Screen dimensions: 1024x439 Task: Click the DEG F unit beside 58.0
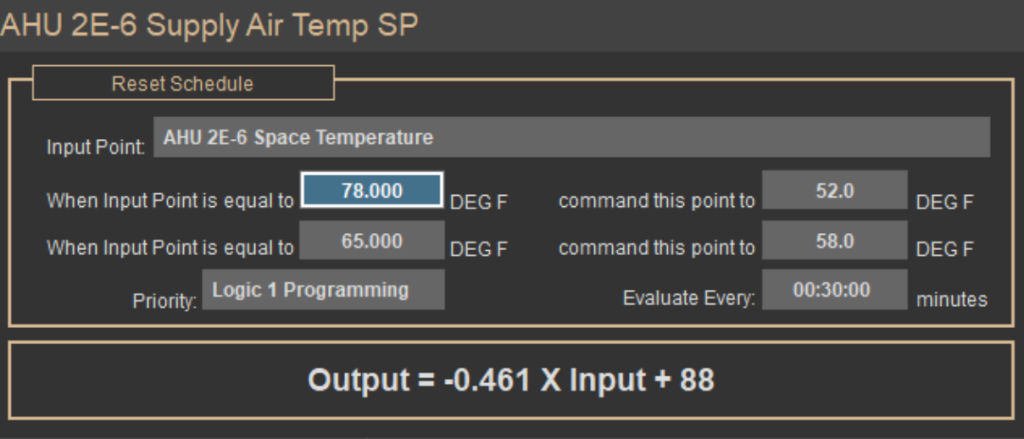pos(944,248)
